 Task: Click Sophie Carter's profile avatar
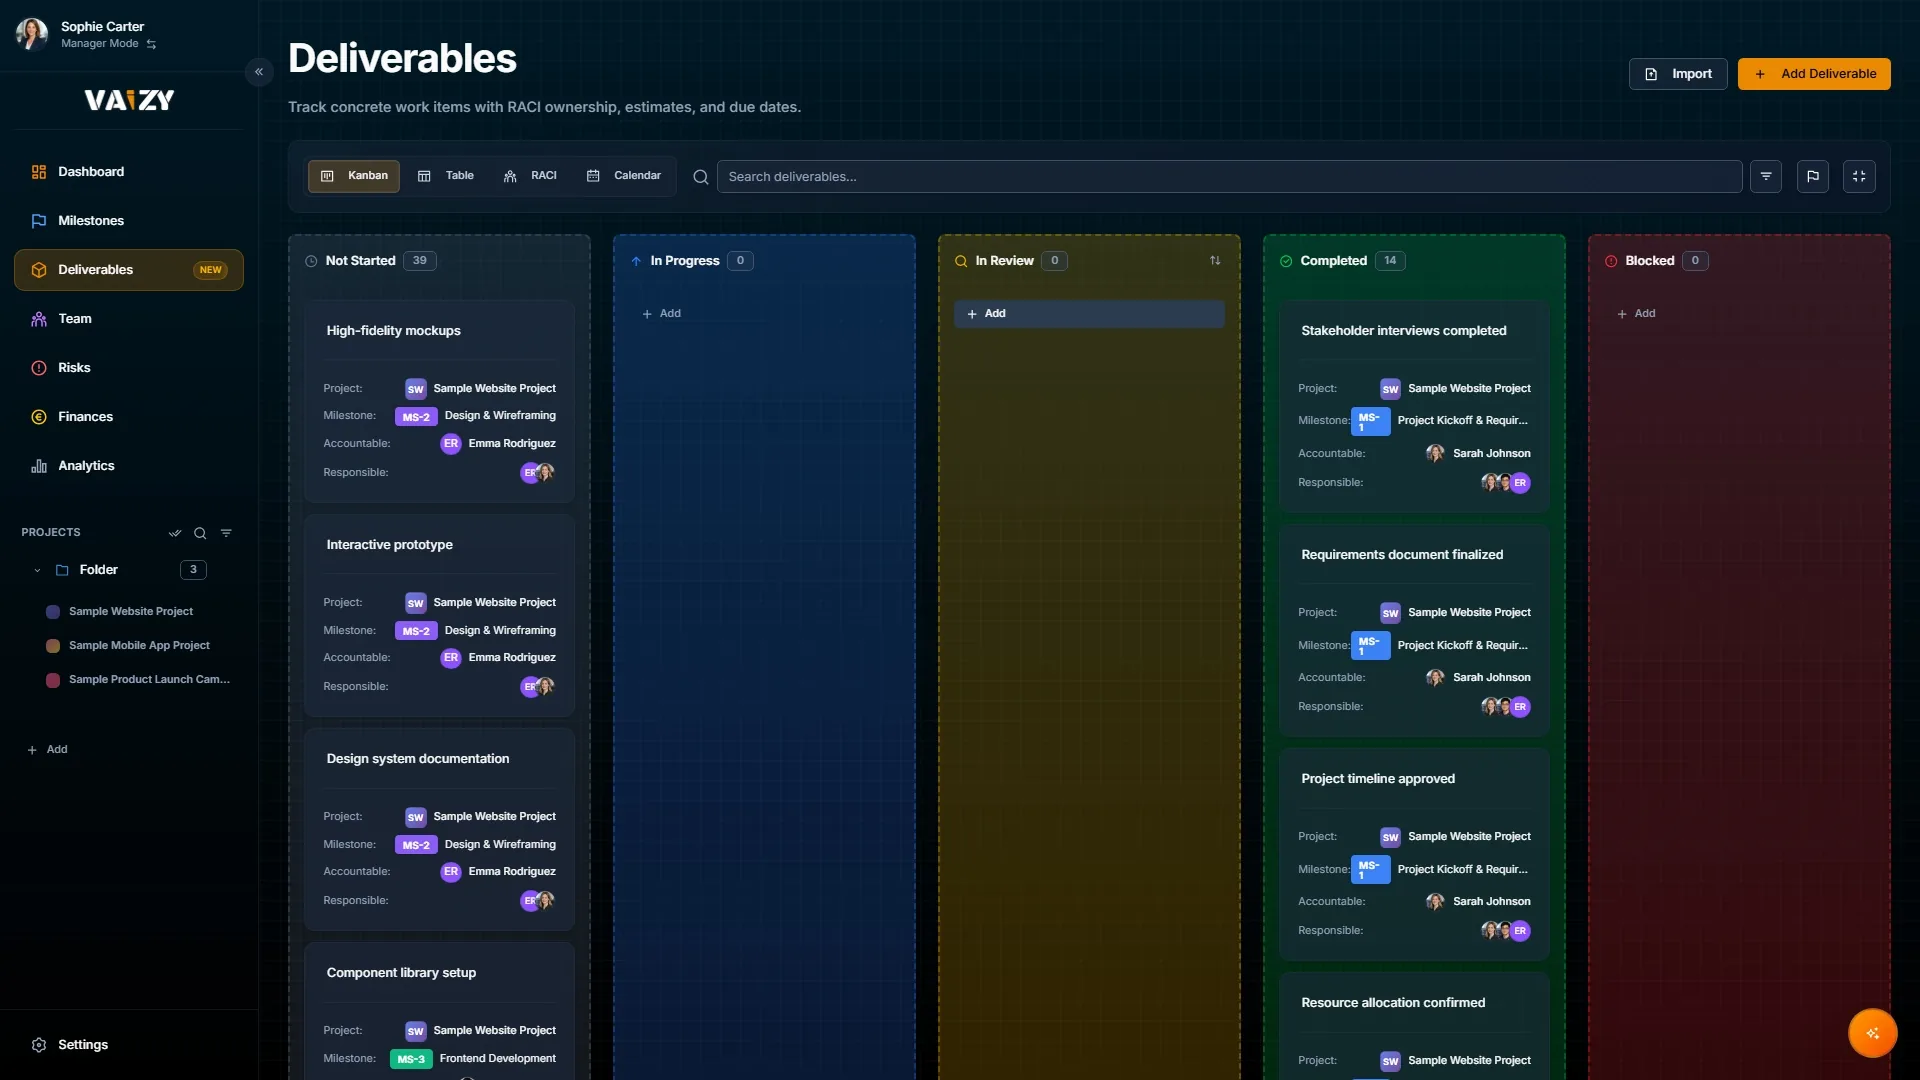tap(32, 34)
